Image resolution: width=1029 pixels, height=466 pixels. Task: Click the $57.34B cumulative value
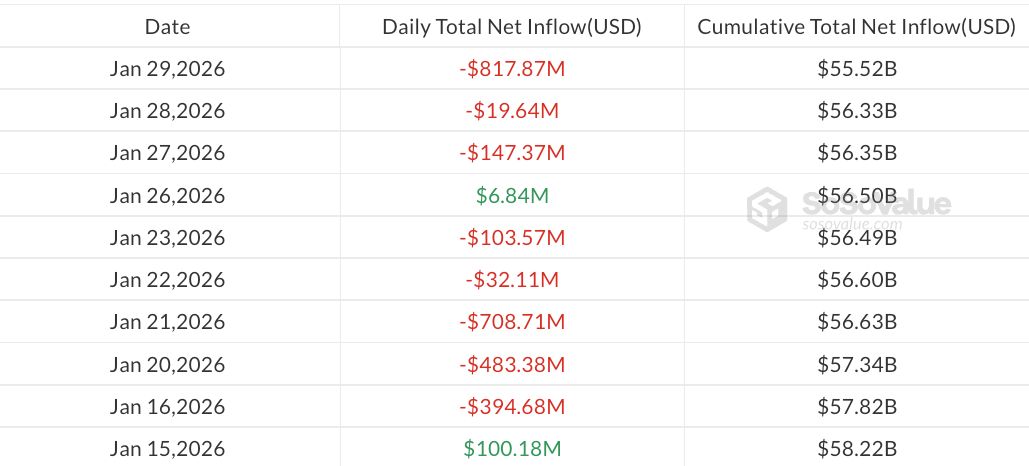coord(856,364)
